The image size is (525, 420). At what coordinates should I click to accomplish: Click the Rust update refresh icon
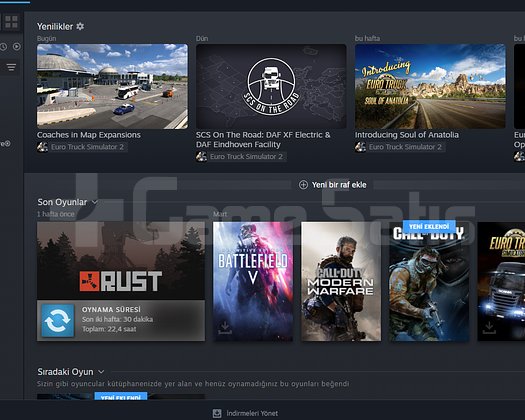(x=58, y=320)
